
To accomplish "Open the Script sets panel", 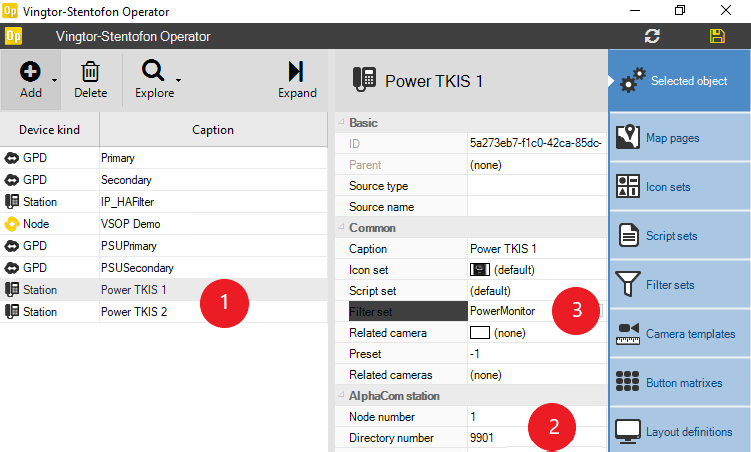I will click(679, 236).
